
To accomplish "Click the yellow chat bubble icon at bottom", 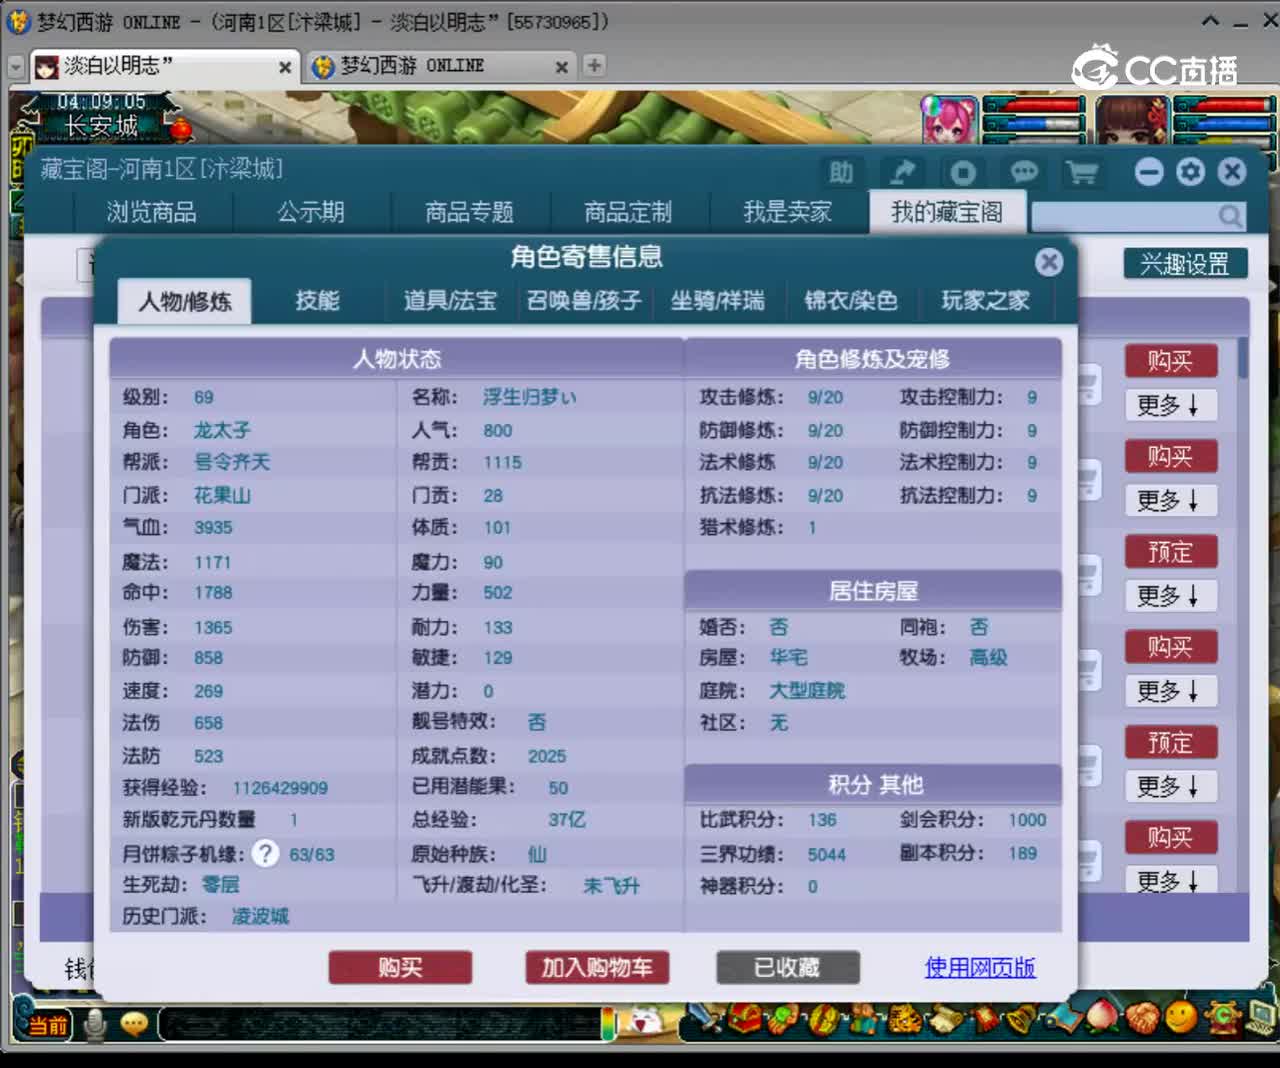I will [134, 1023].
